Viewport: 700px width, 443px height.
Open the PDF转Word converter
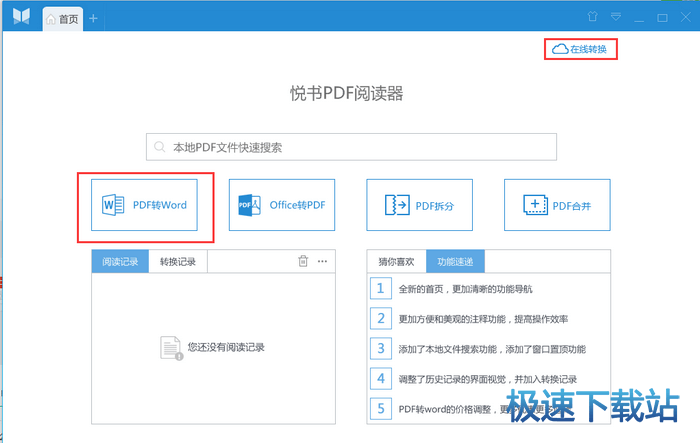[x=144, y=205]
